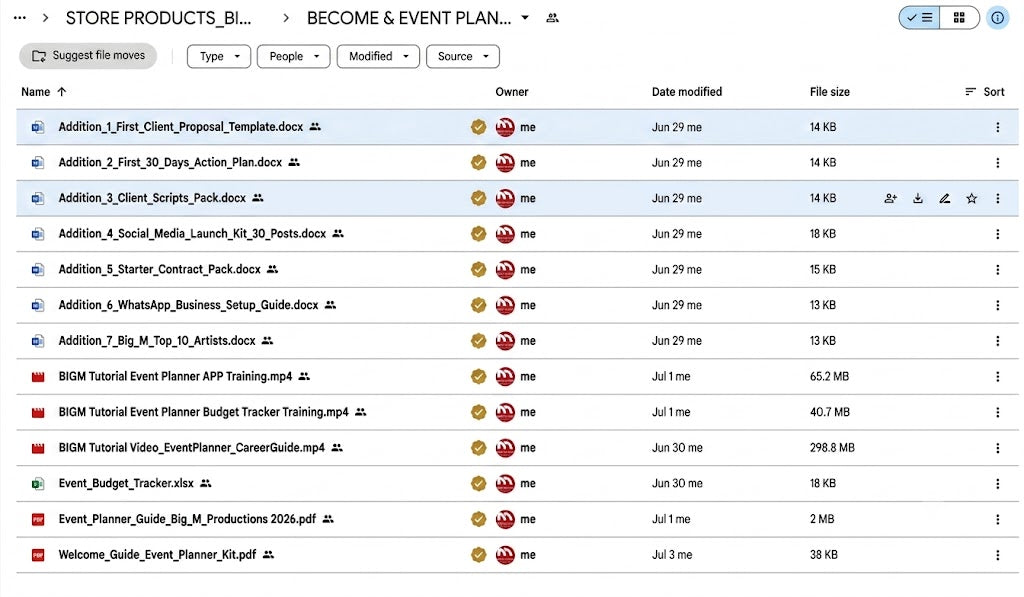Click the Owner column header
Viewport: 1024px width, 597px height.
(x=511, y=92)
